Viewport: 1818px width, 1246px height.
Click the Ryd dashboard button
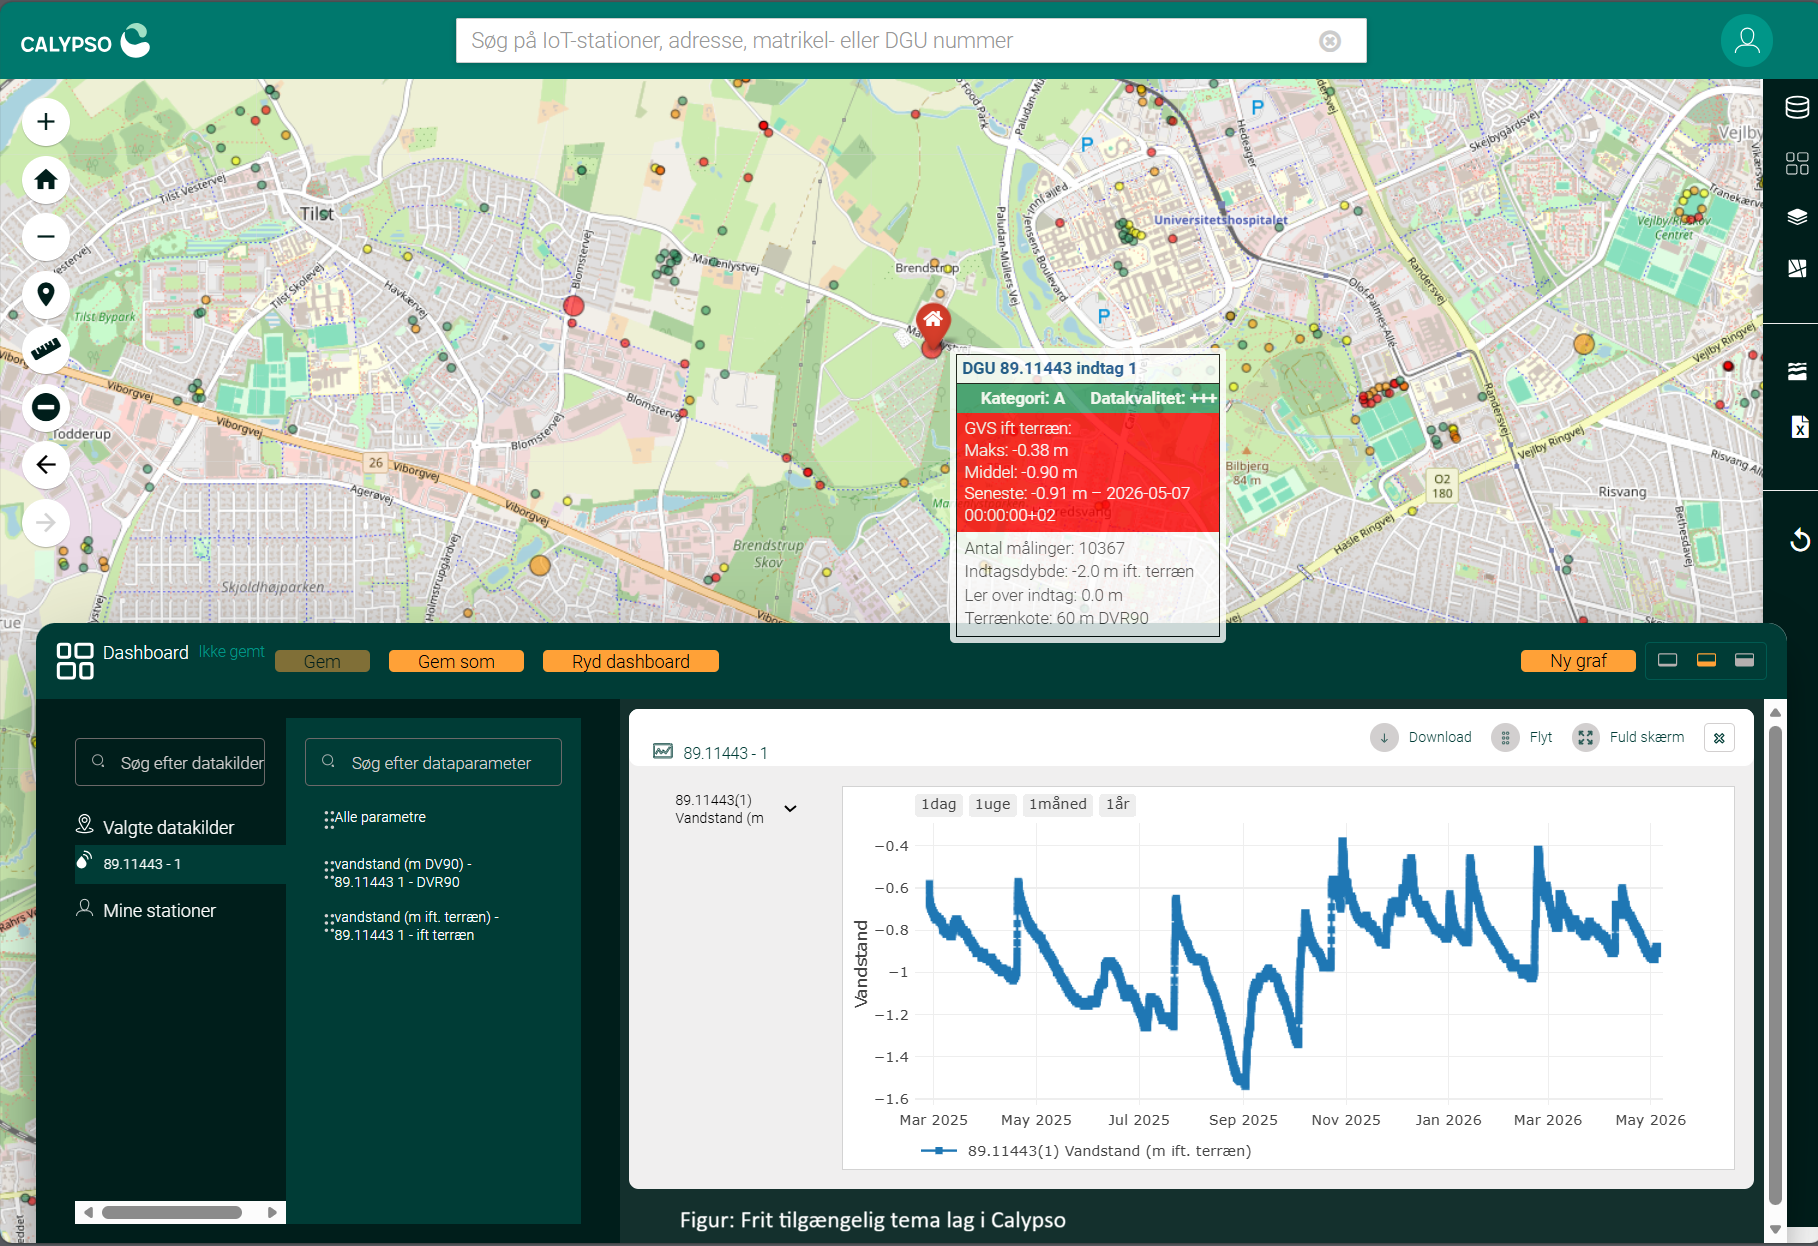click(630, 661)
